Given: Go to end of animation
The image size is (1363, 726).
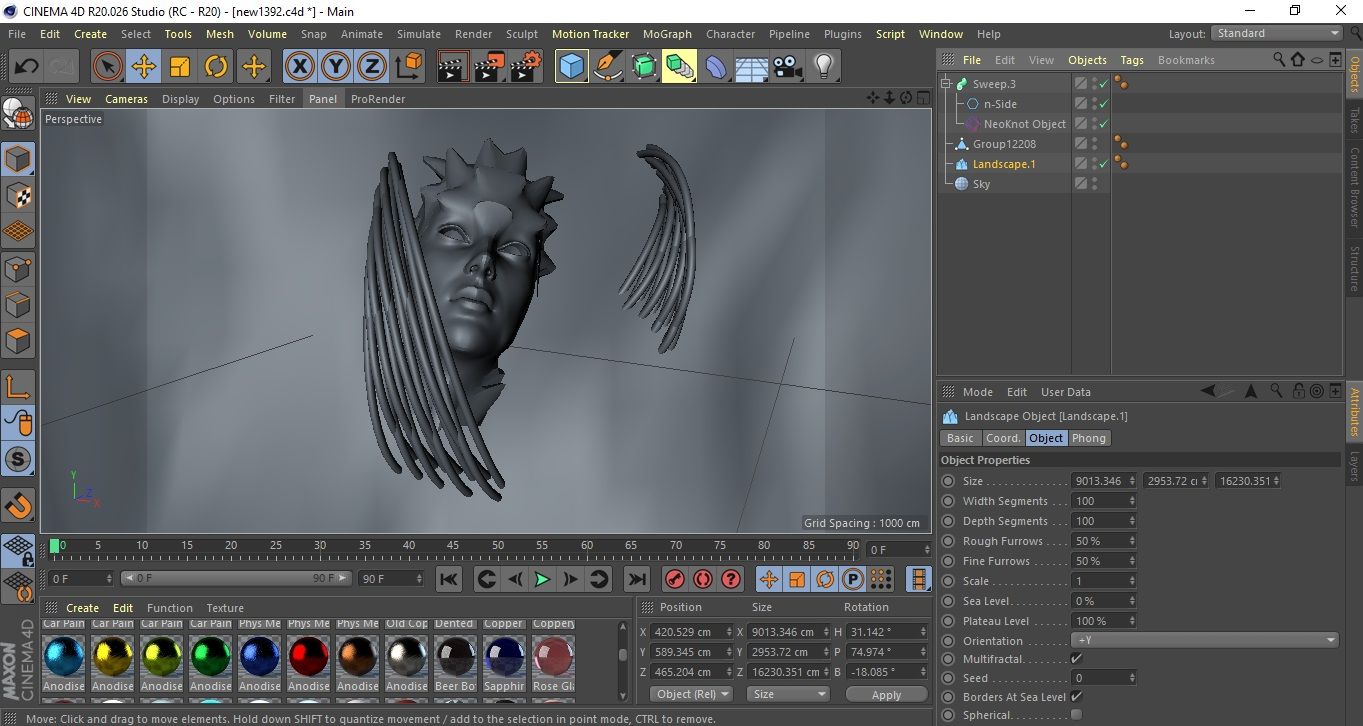Looking at the screenshot, I should click(636, 579).
